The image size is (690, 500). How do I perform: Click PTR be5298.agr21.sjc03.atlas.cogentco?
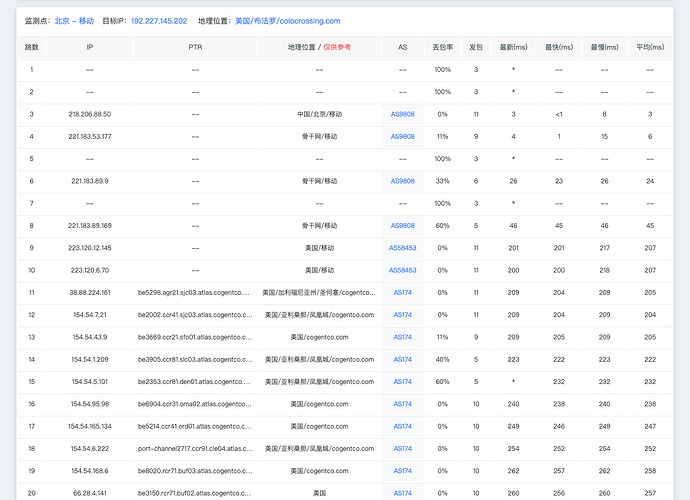(194, 292)
